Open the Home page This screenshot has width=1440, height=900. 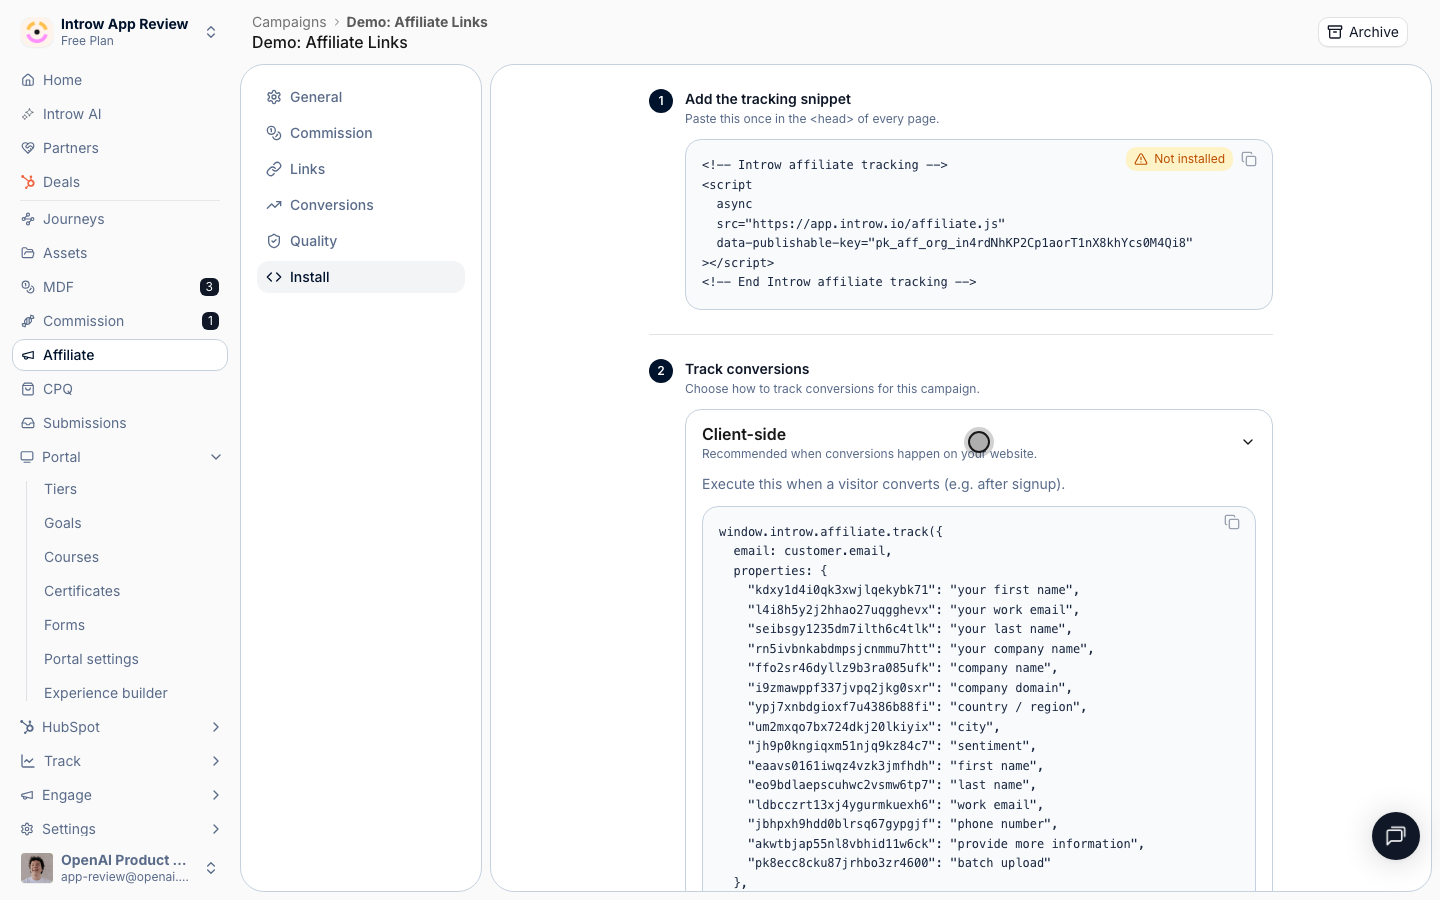120,80
